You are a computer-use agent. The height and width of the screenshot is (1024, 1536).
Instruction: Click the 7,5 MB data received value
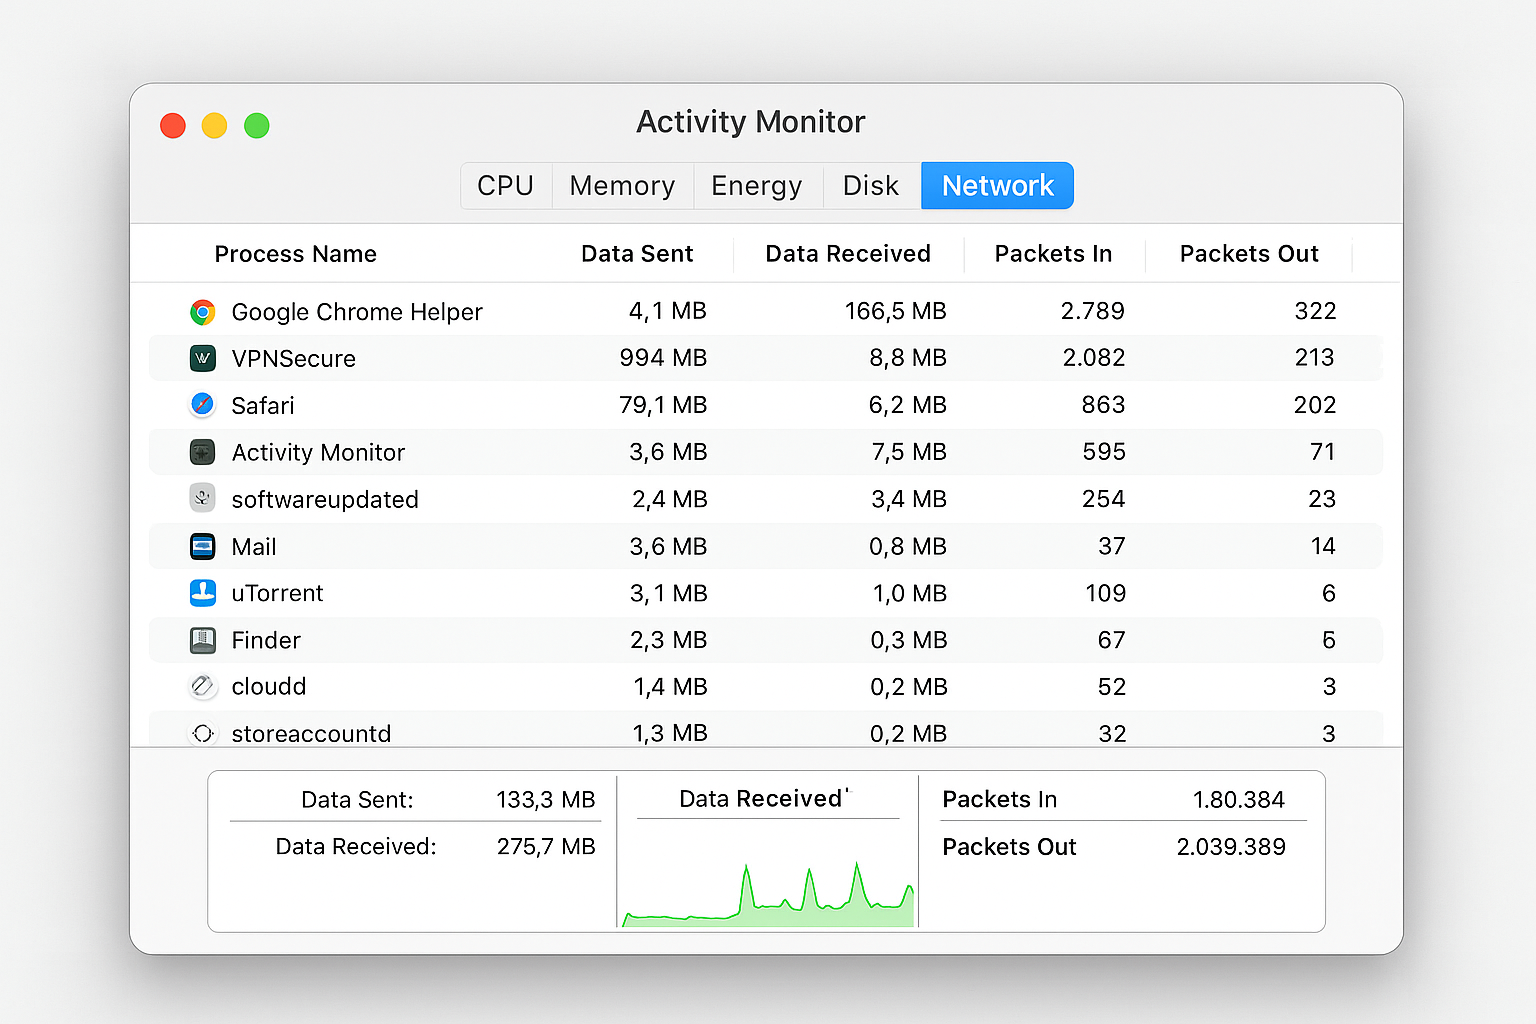tap(909, 452)
